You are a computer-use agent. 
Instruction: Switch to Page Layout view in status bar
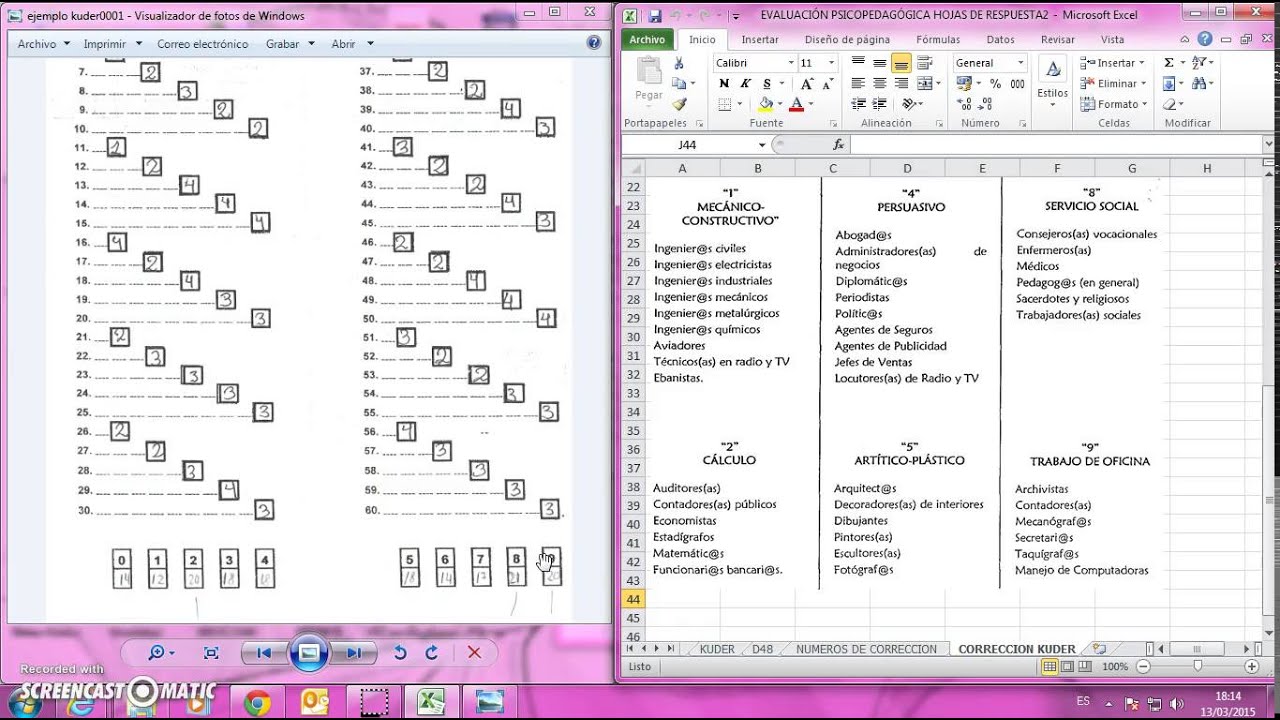click(1067, 666)
